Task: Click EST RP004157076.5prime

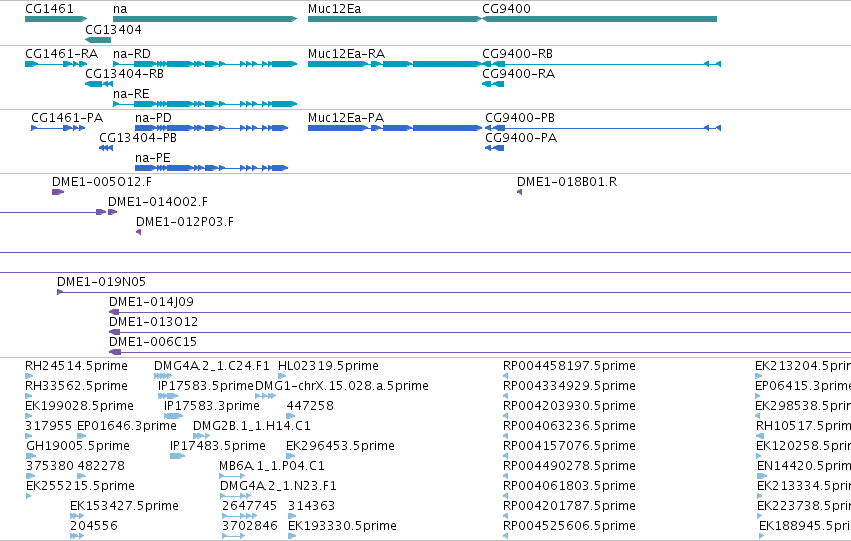Action: pyautogui.click(x=569, y=446)
